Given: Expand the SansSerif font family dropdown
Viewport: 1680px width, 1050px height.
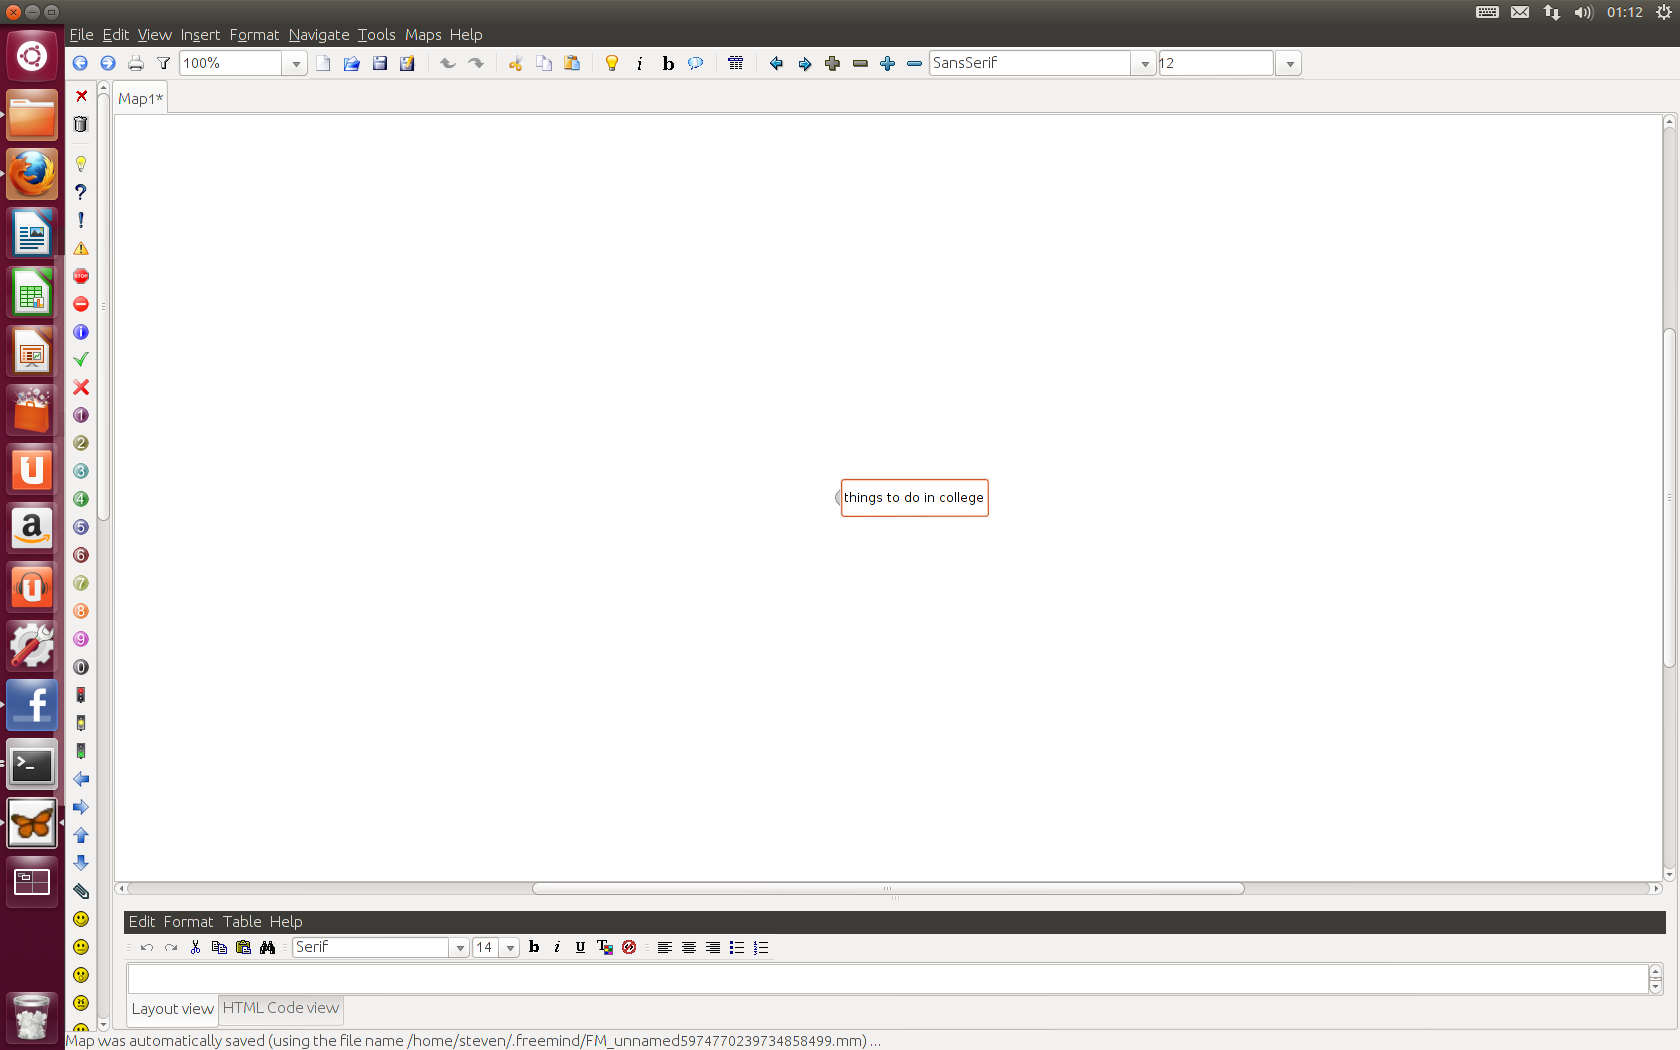Looking at the screenshot, I should click(x=1144, y=63).
